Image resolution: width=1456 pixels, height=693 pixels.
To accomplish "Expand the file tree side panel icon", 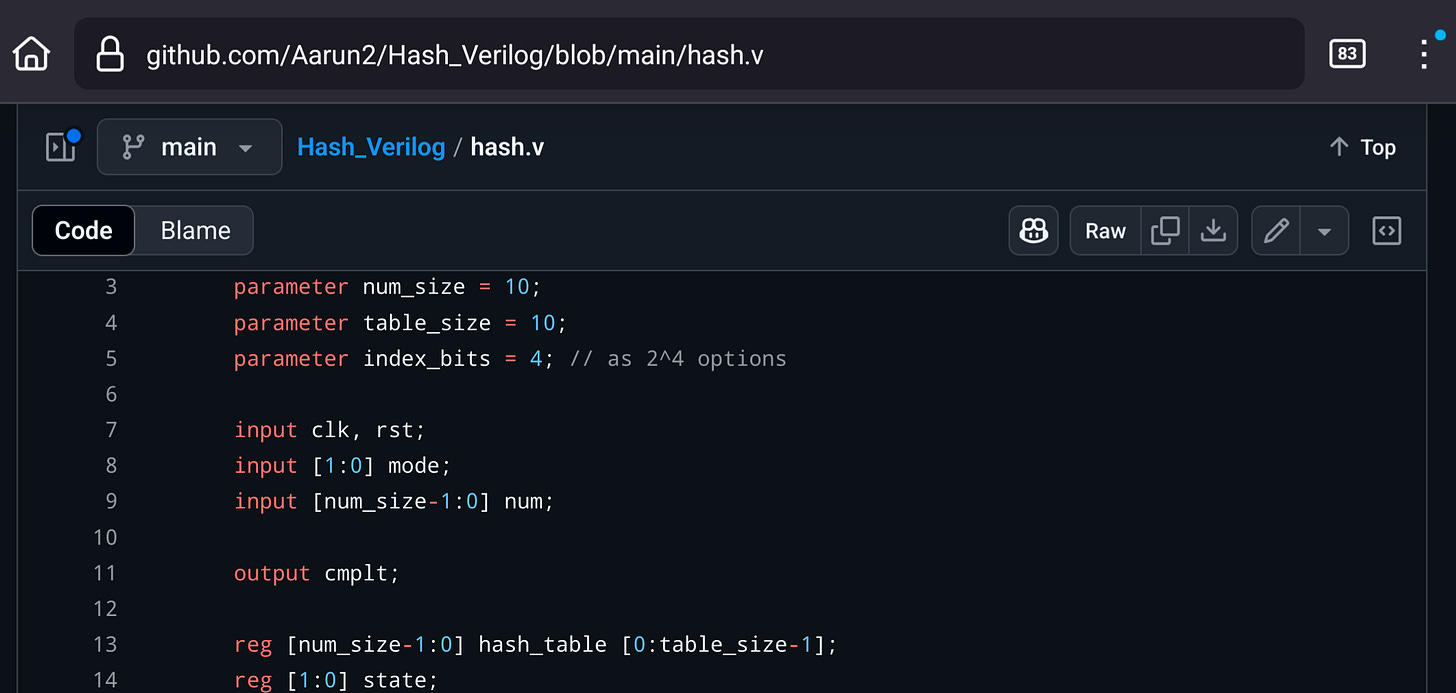I will pos(62,147).
